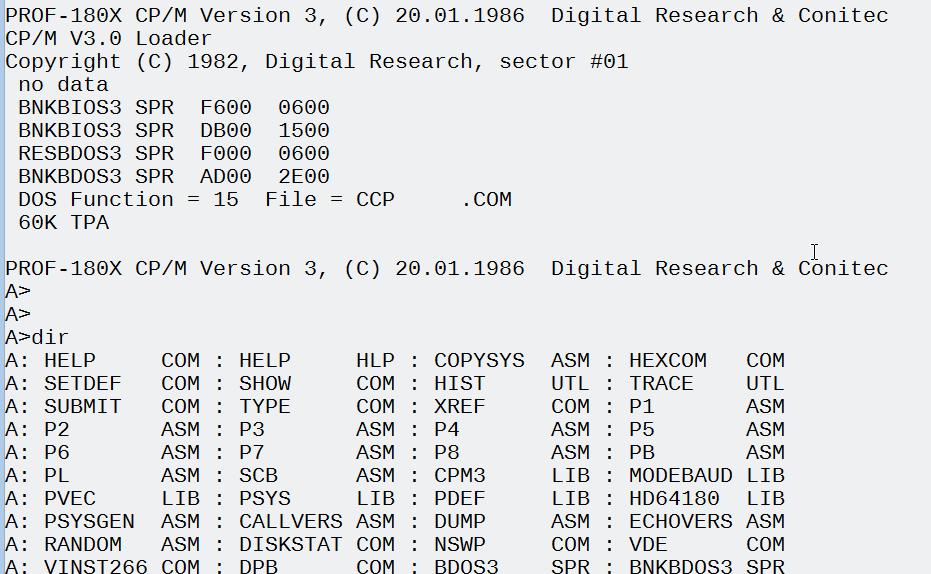Click the MODEBAUD LIB file entry
The height and width of the screenshot is (574, 931).
click(x=706, y=476)
